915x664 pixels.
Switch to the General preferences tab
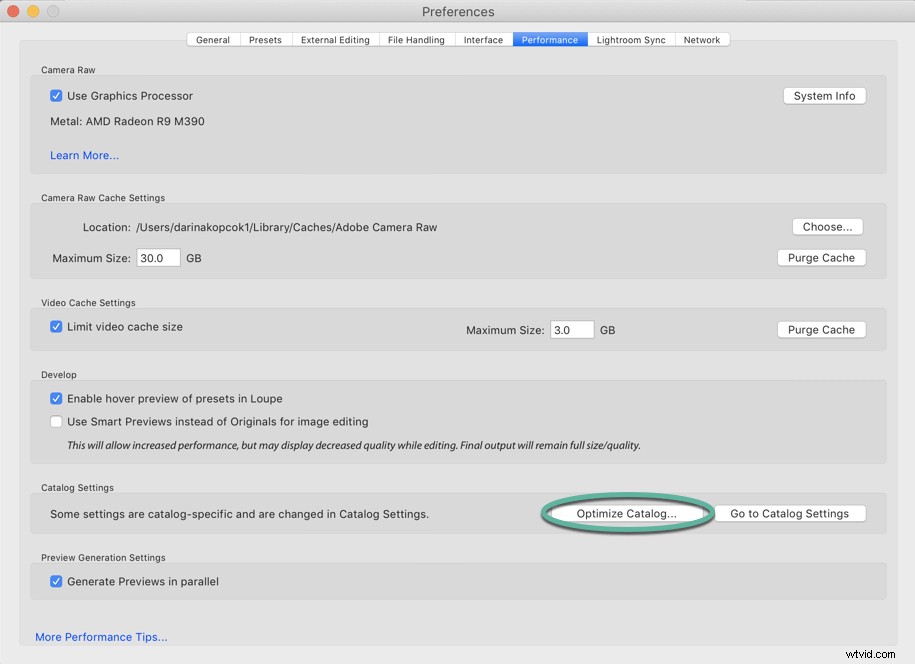click(x=212, y=39)
